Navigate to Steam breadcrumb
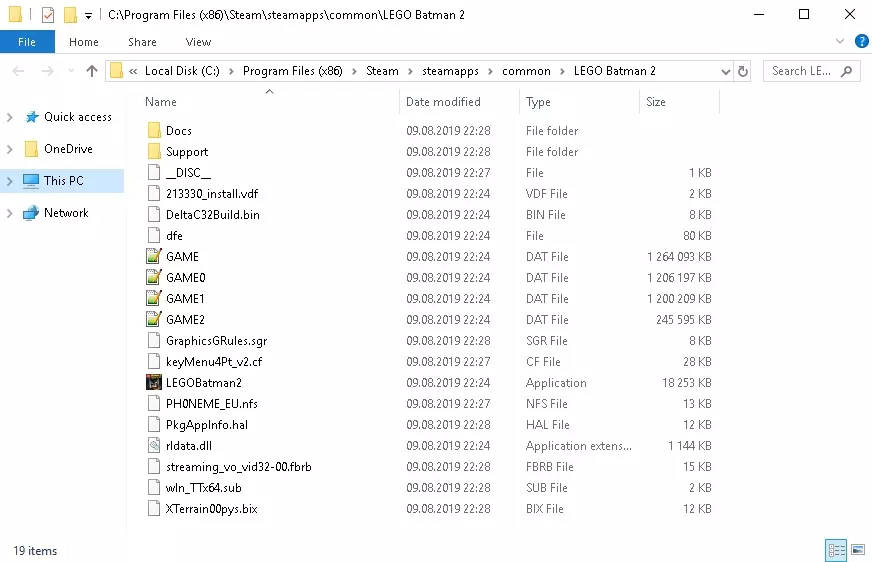 point(382,71)
